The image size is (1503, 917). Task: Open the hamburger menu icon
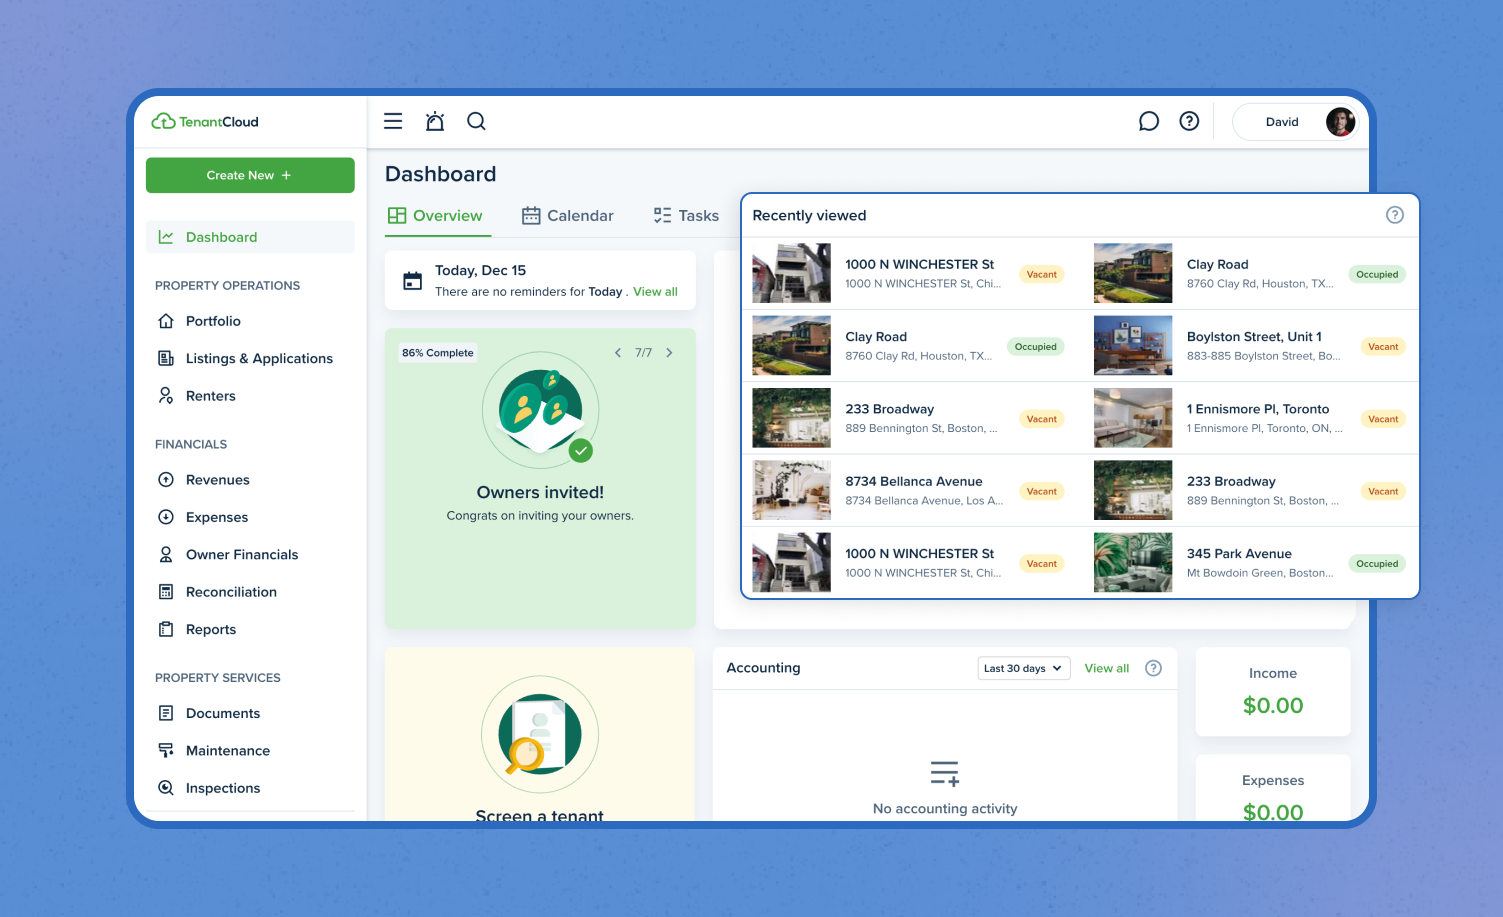[x=393, y=121]
